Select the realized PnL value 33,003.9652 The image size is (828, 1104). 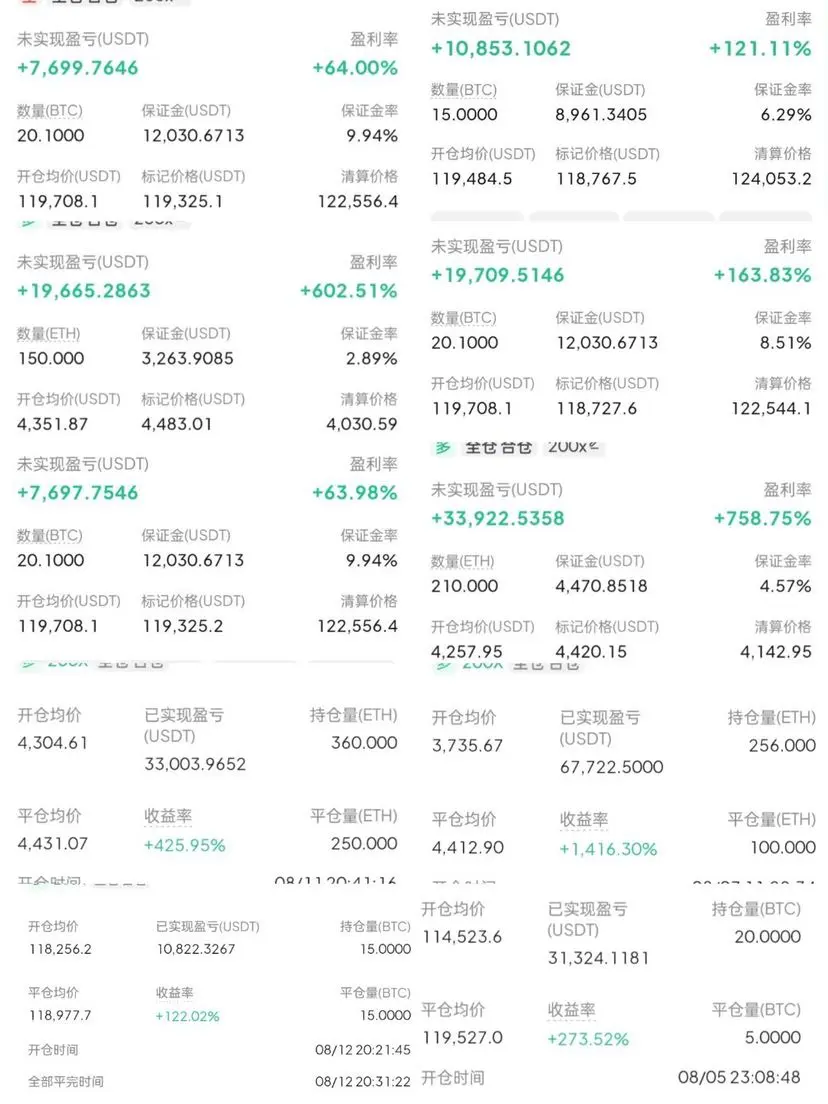(x=195, y=764)
